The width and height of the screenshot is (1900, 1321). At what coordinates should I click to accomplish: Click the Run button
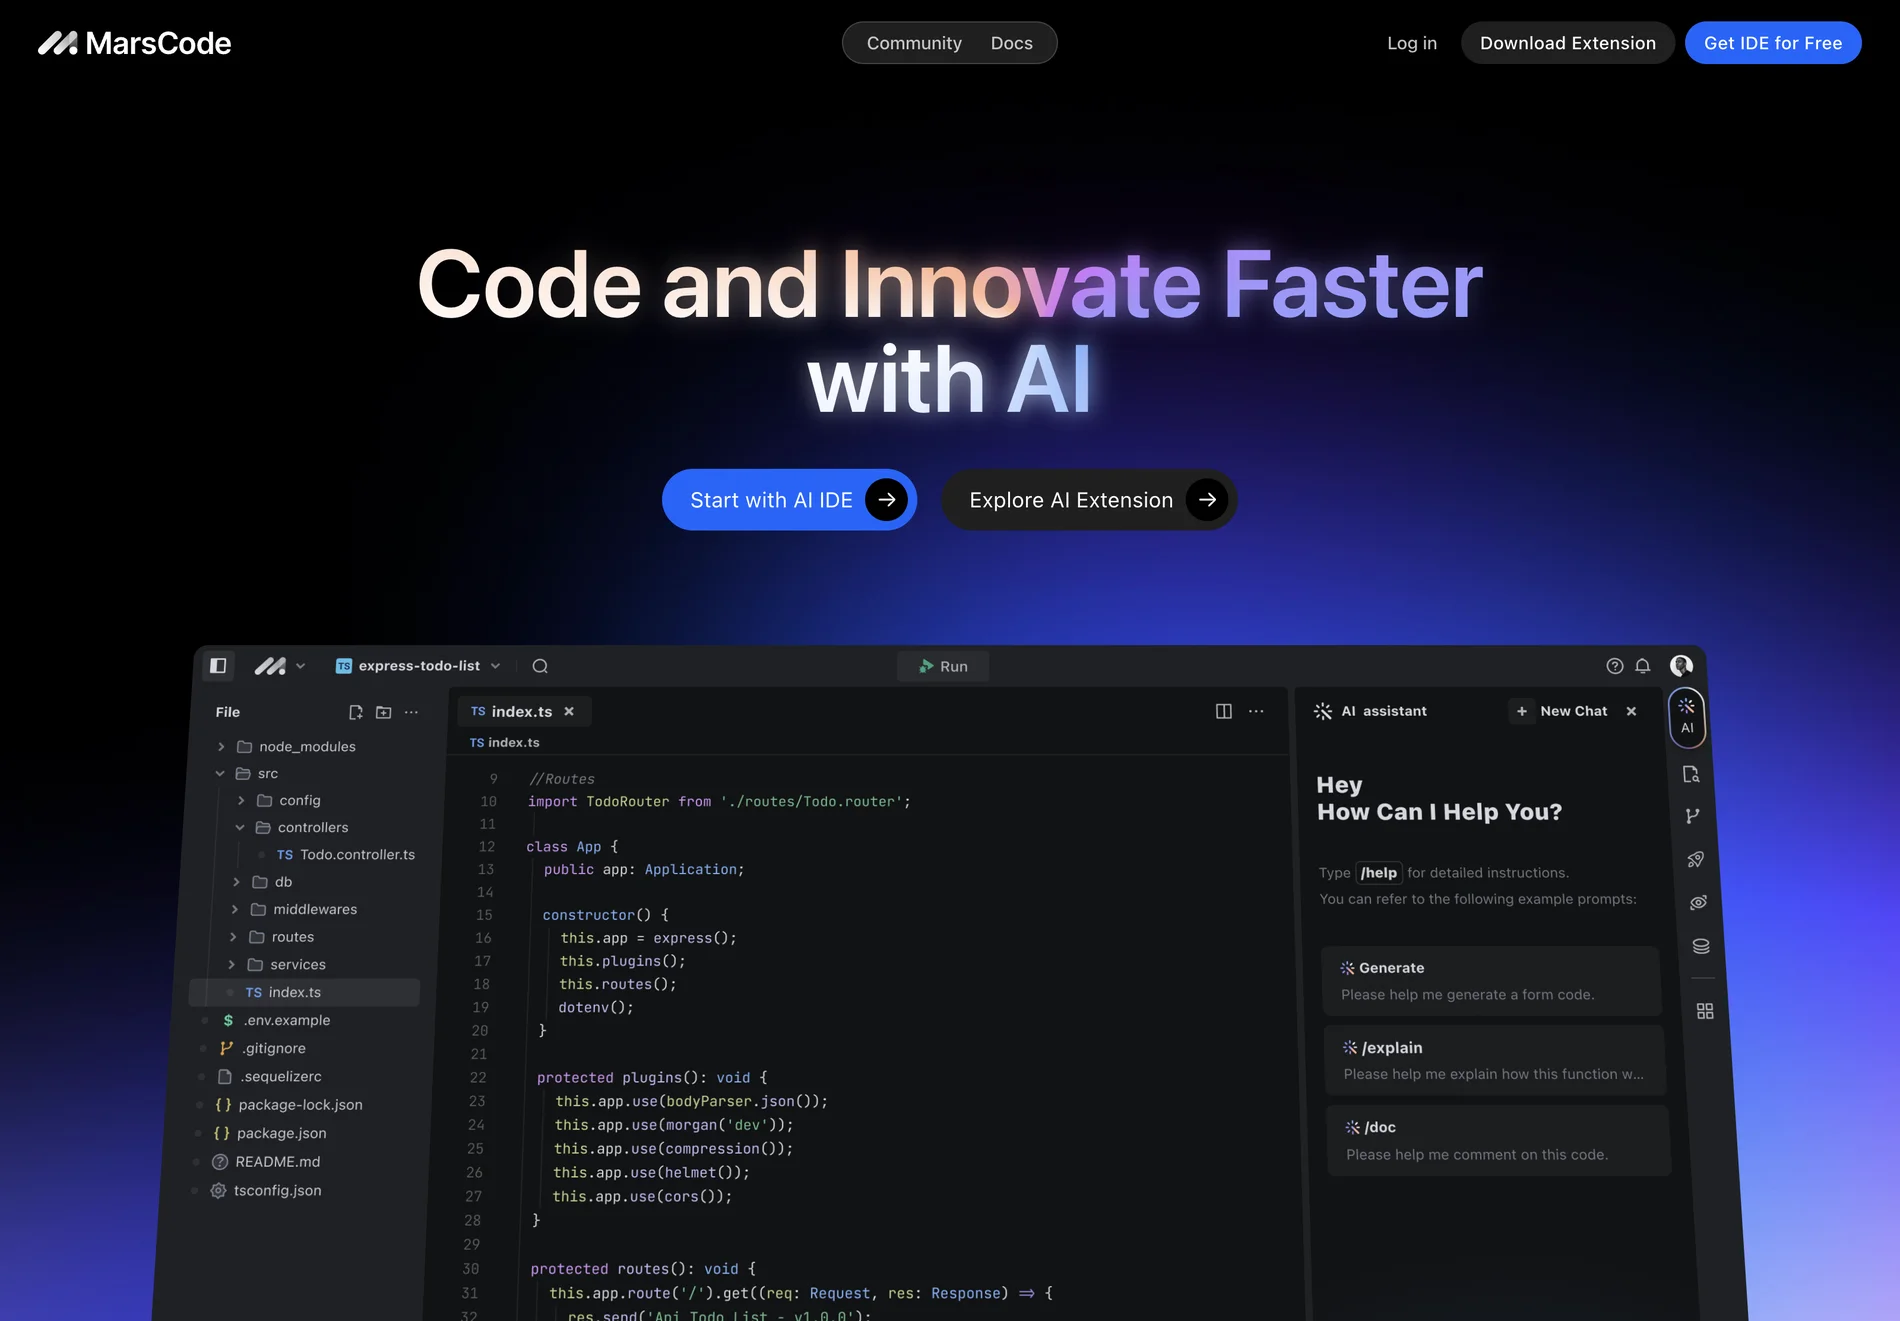[x=943, y=666]
